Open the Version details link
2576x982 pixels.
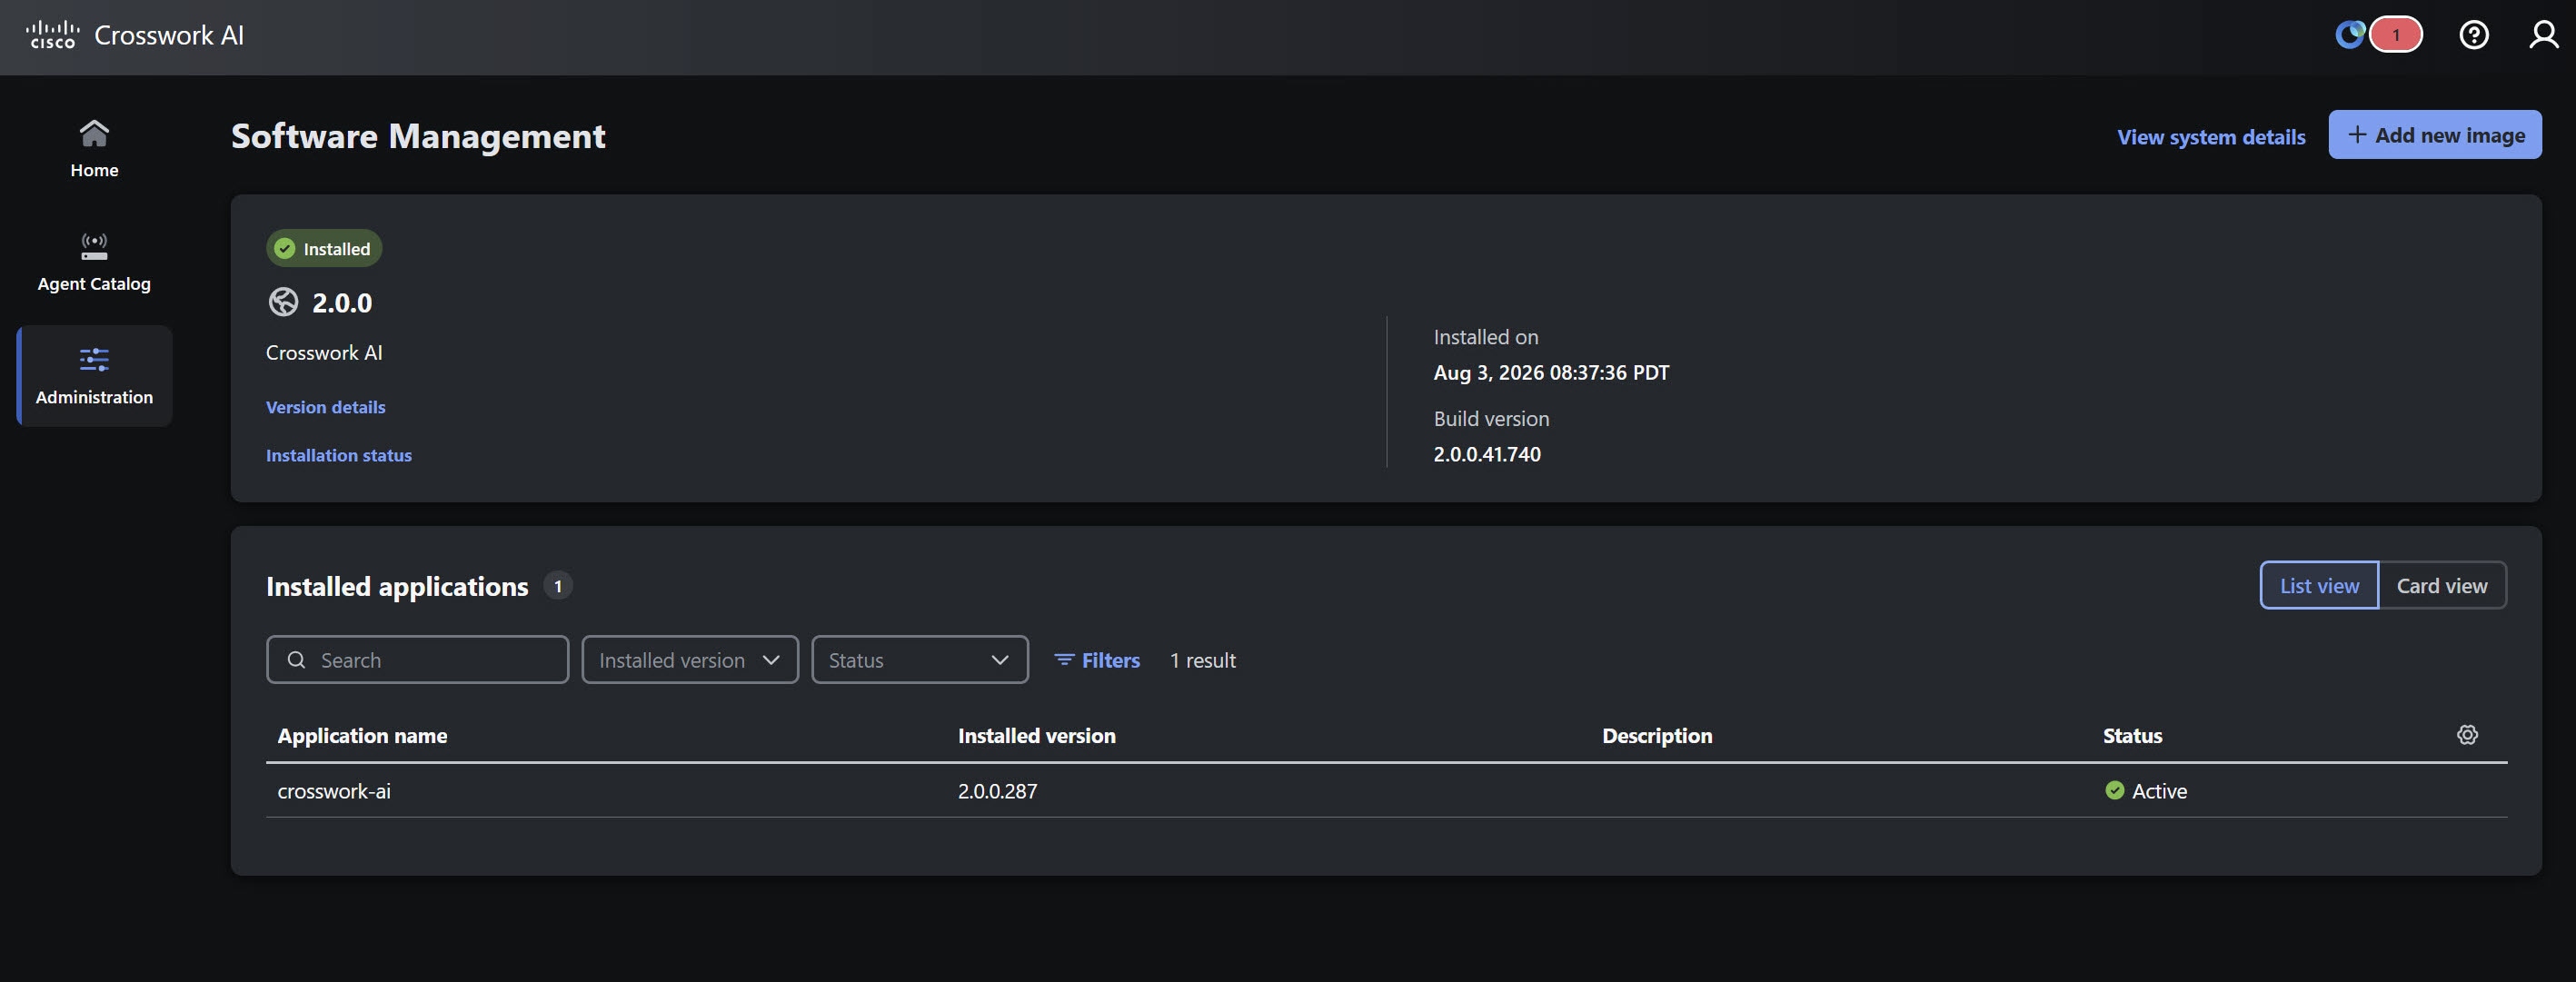click(325, 407)
